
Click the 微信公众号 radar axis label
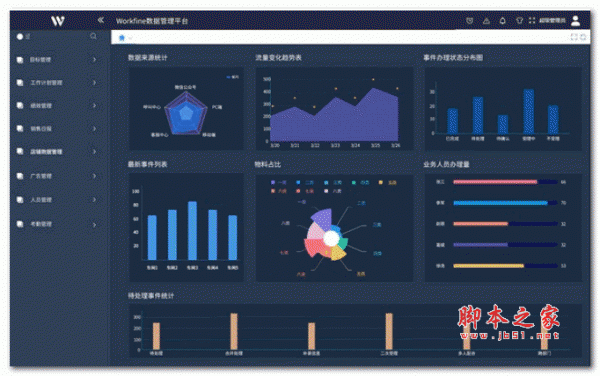coord(186,87)
